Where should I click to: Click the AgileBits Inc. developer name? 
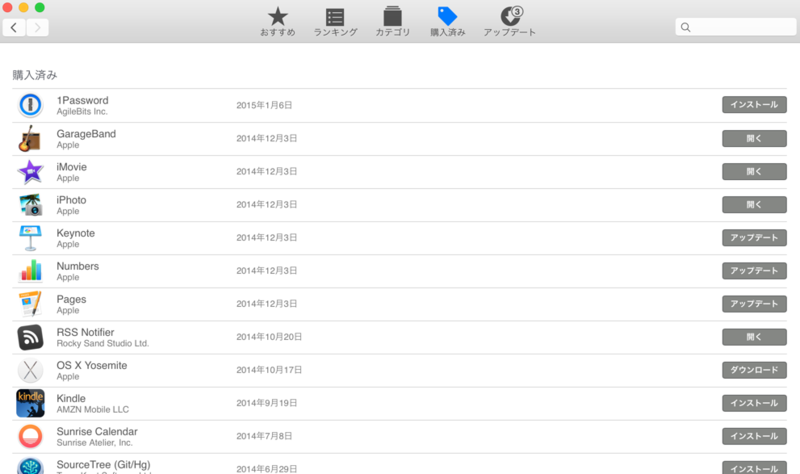(82, 112)
